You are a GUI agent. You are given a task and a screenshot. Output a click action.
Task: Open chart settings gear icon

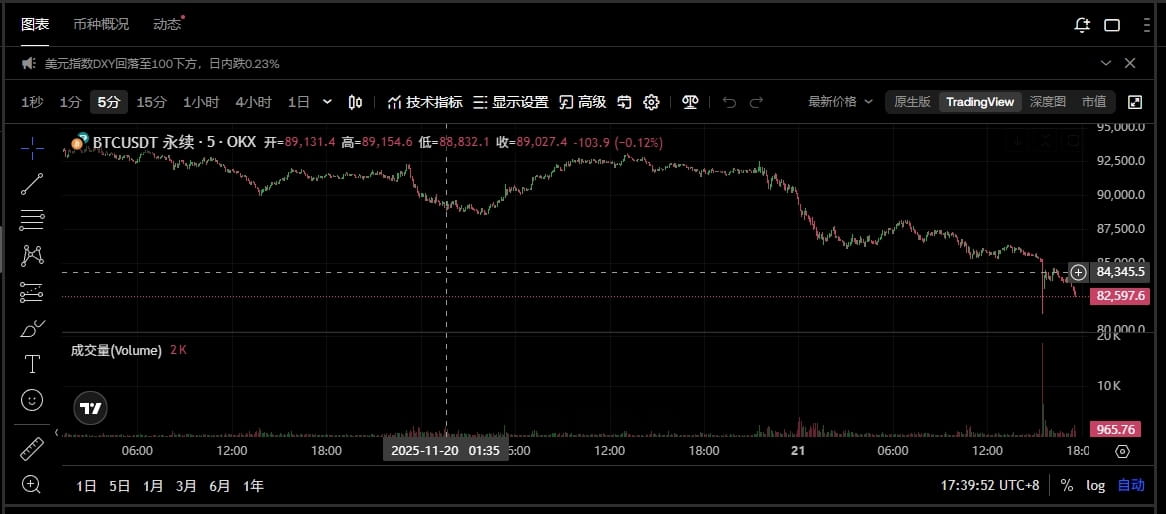(x=651, y=102)
